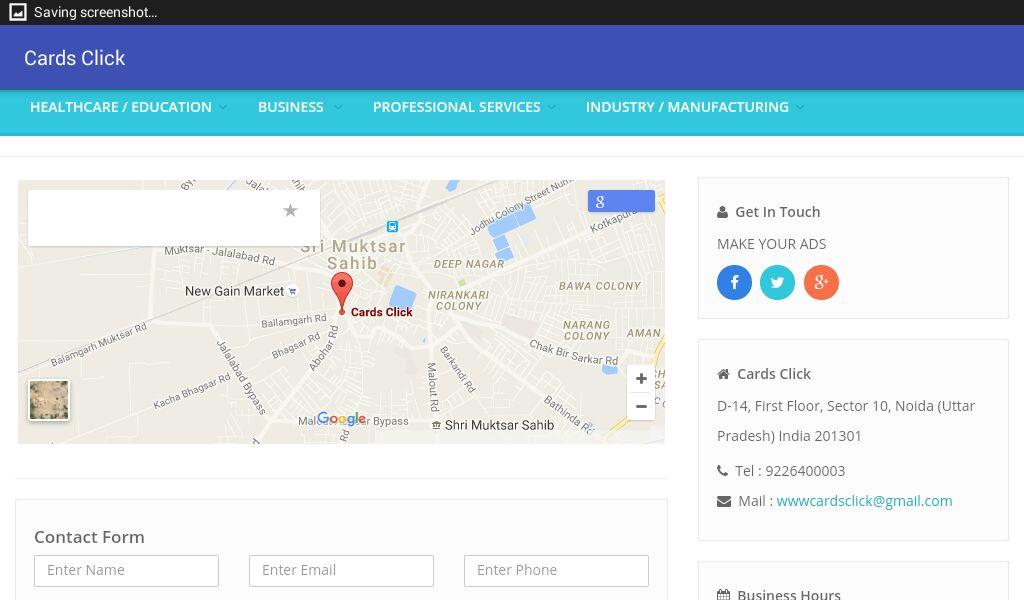Focus the Enter Name field
Image resolution: width=1024 pixels, height=600 pixels.
pos(127,571)
